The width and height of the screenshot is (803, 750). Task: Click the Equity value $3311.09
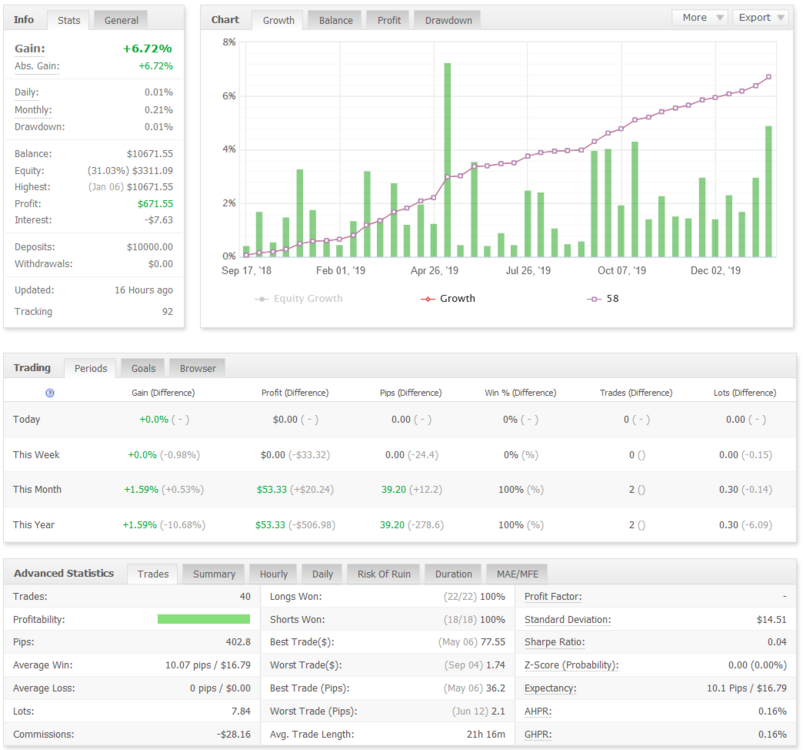[x=153, y=170]
